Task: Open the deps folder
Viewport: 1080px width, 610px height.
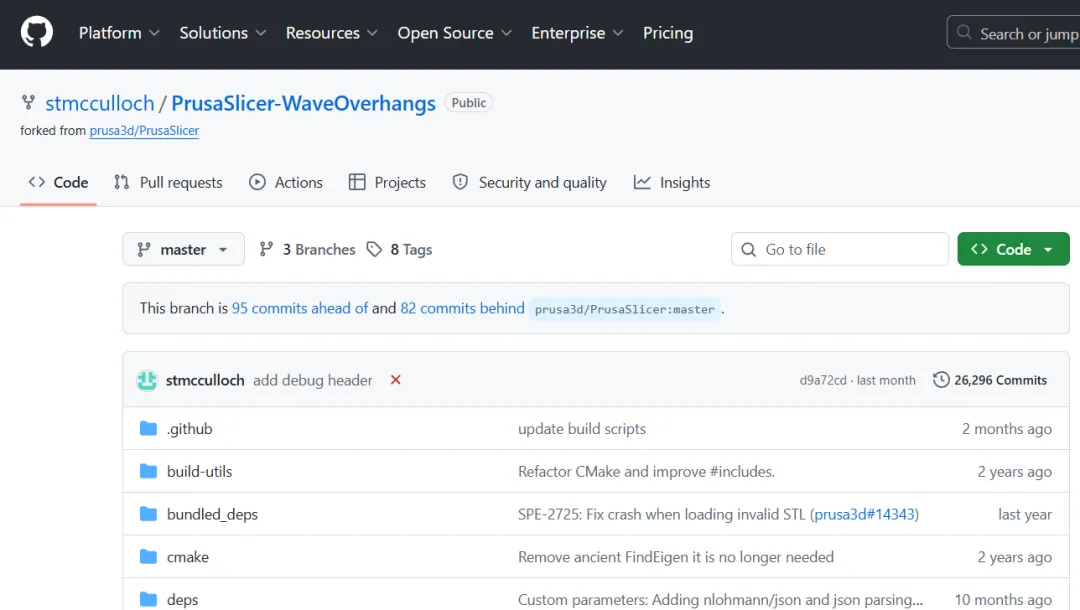Action: (x=183, y=600)
